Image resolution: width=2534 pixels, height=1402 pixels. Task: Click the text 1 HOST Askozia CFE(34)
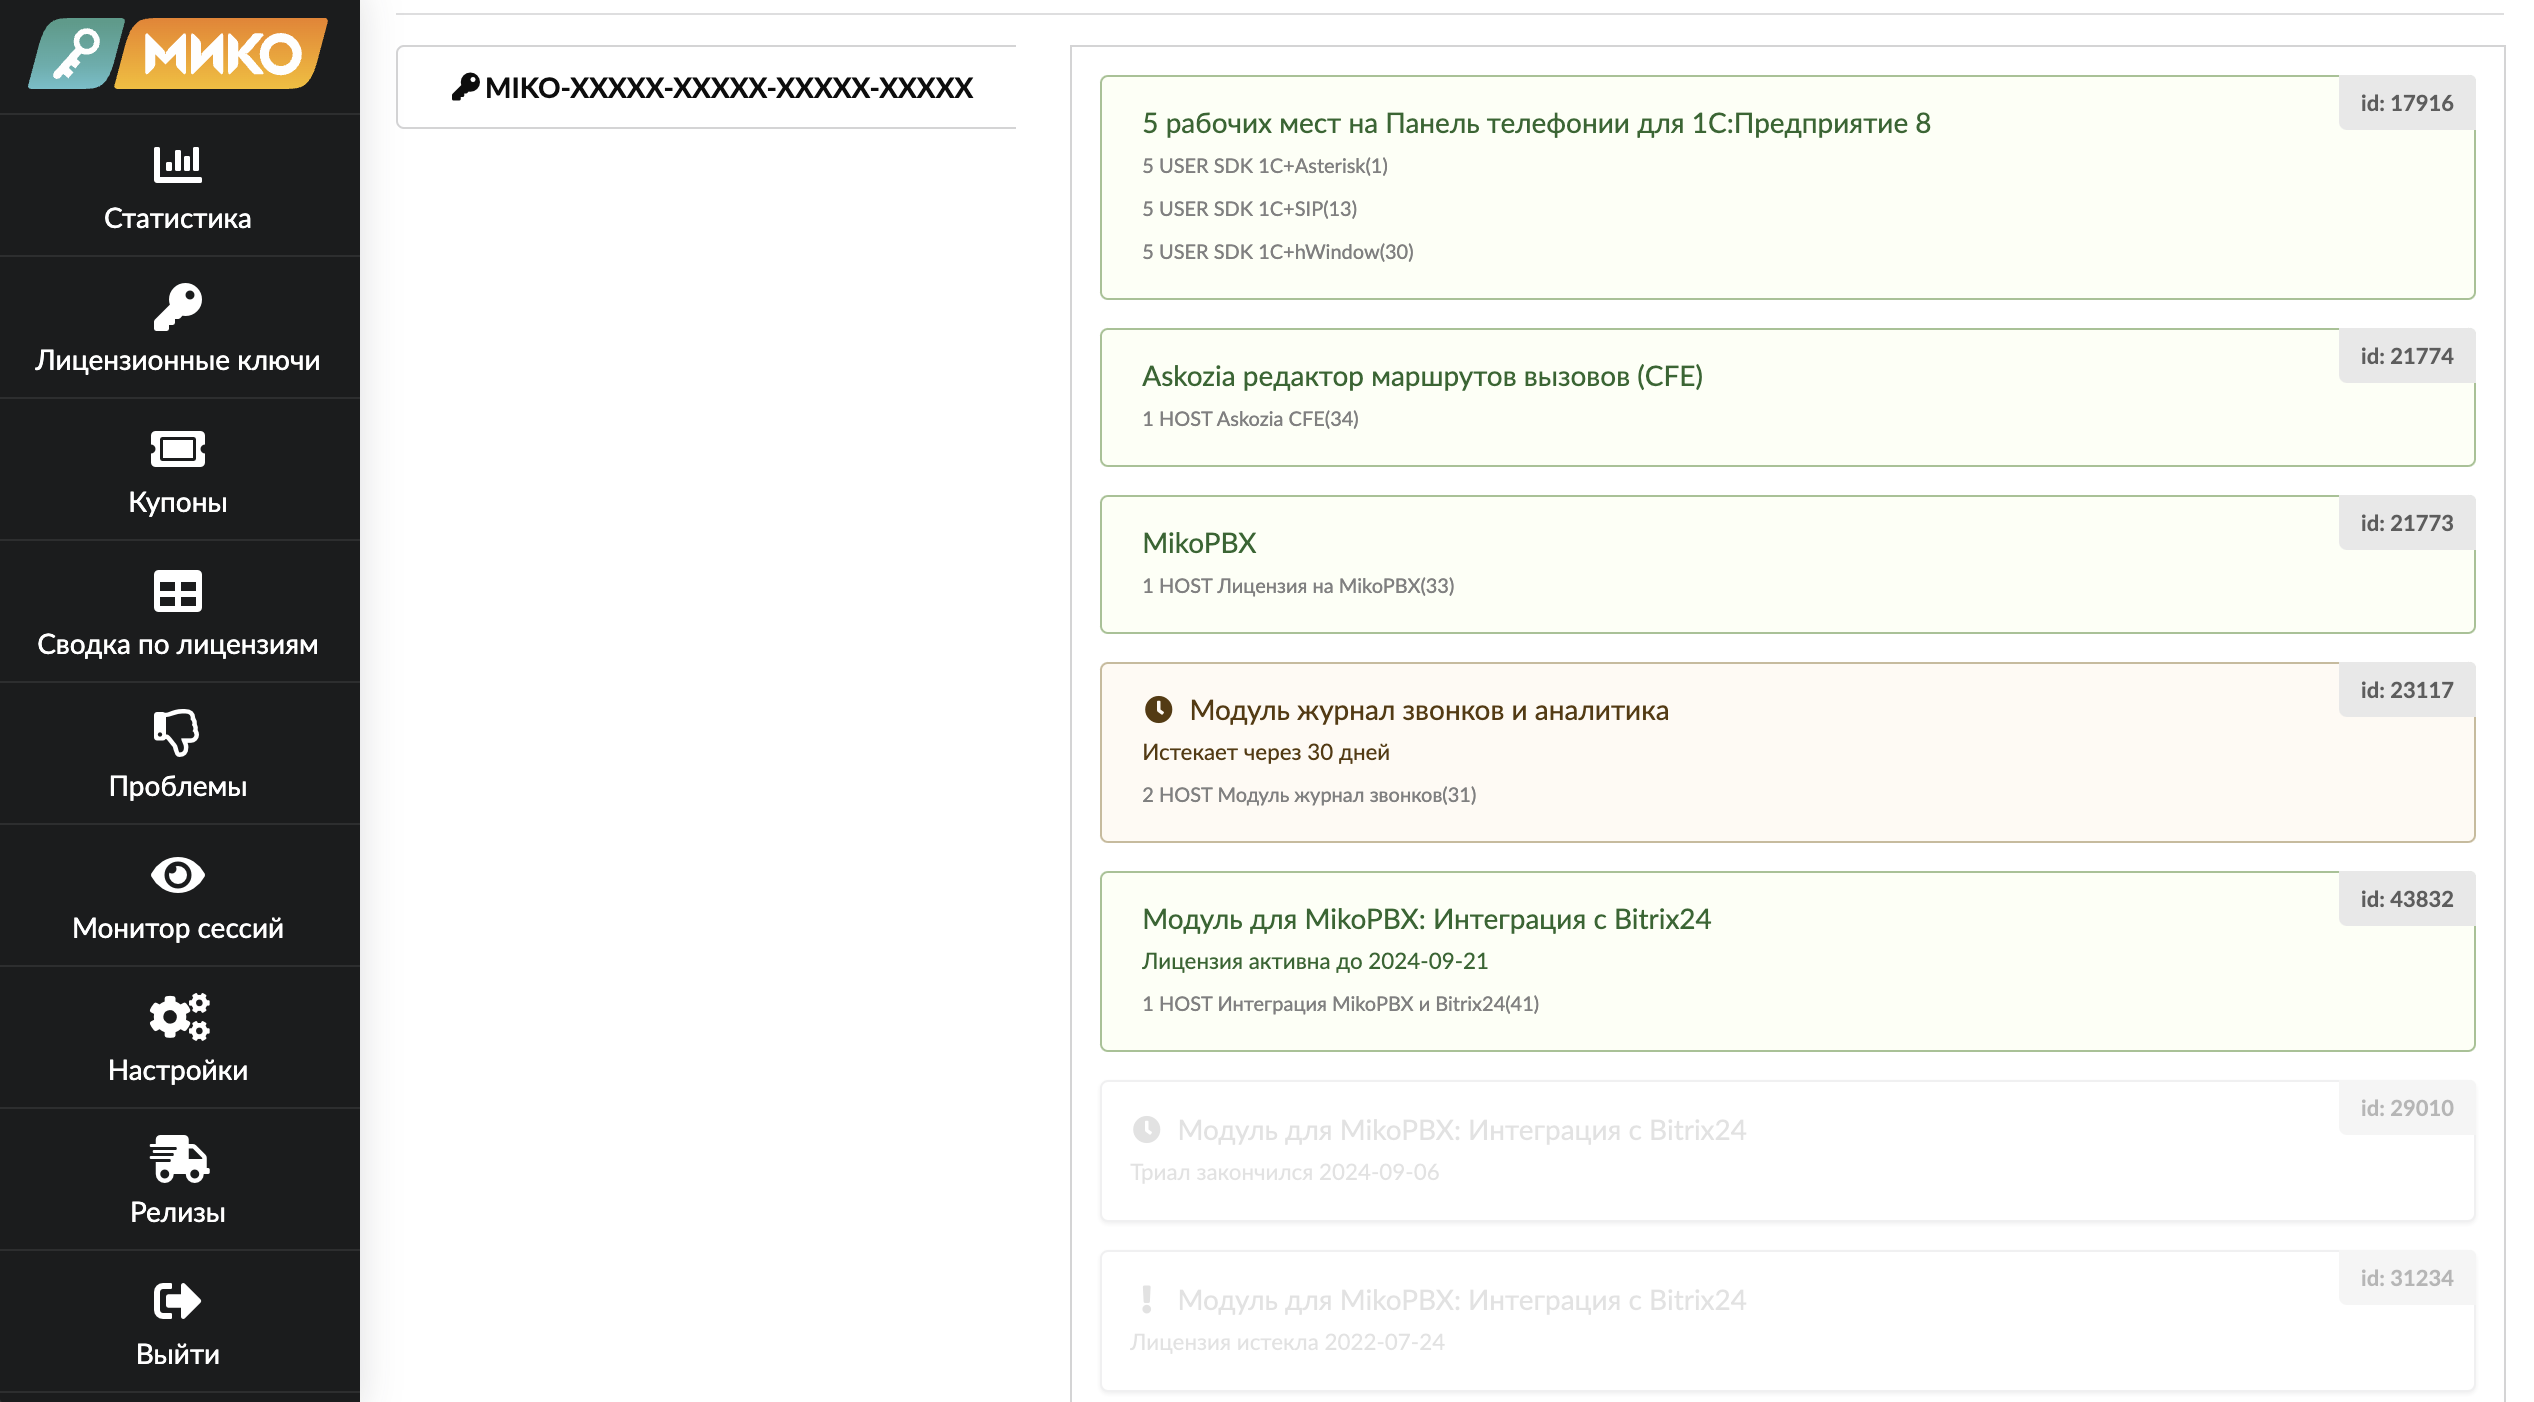point(1250,419)
